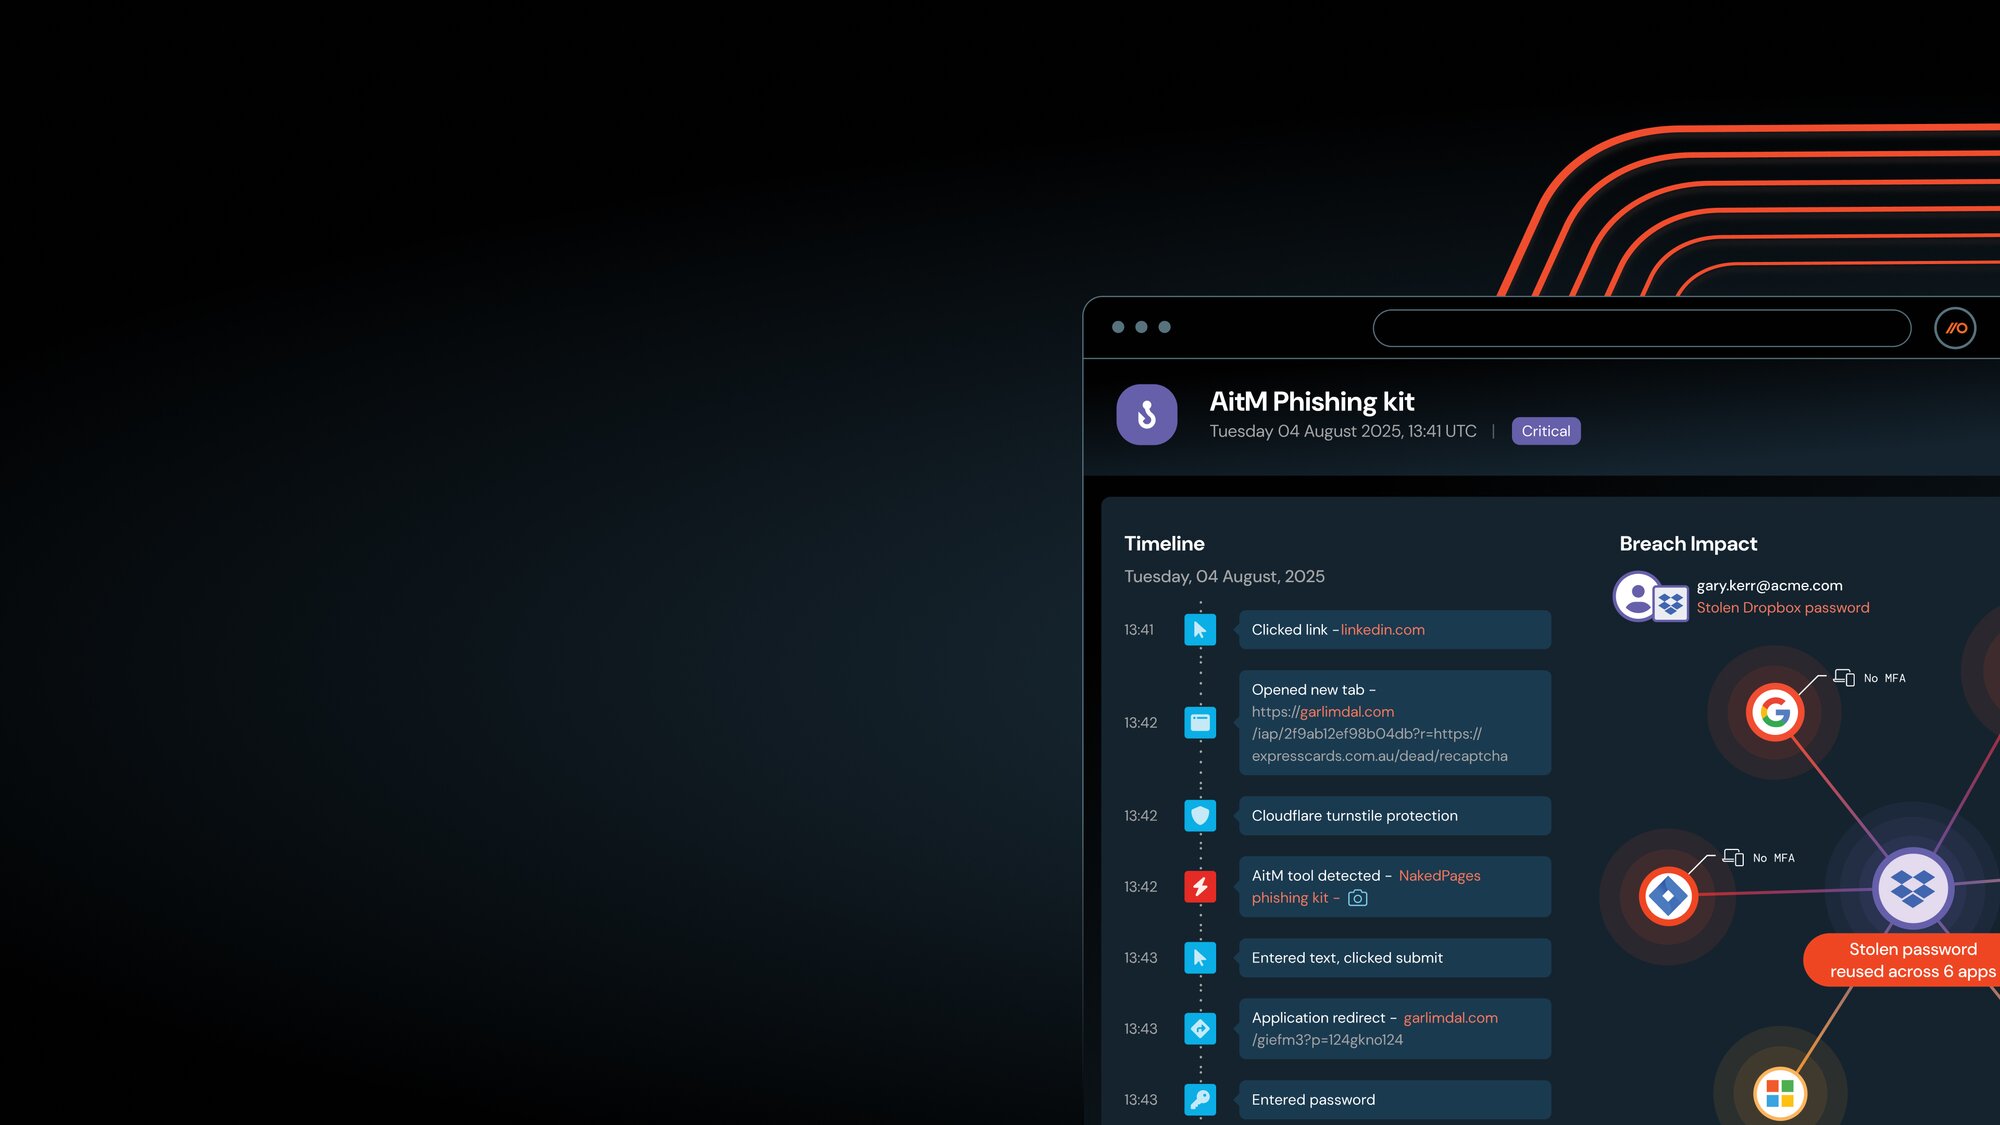This screenshot has height=1125, width=2000.
Task: Click the browser address bar
Action: (1641, 328)
